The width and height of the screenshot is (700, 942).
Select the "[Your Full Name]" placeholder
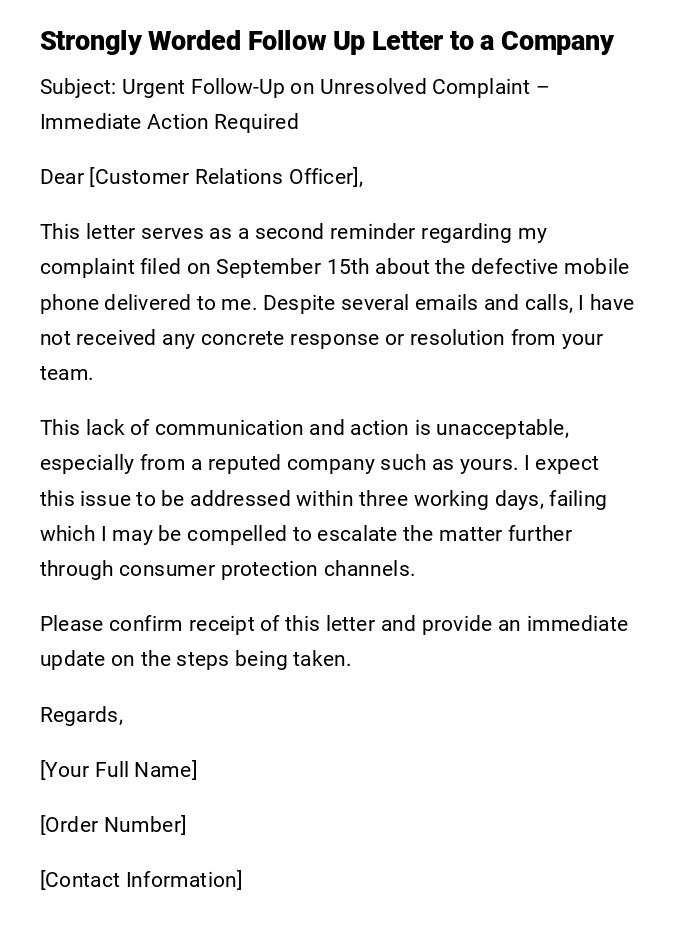click(118, 770)
